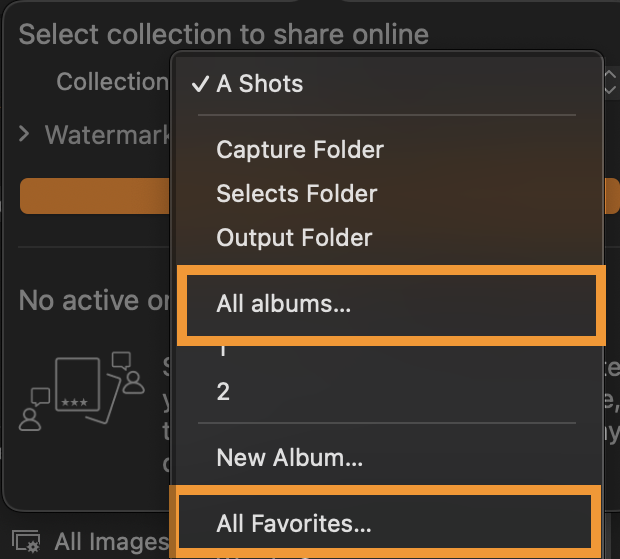Expand the Watermark section chevron
This screenshot has height=559, width=620.
pyautogui.click(x=24, y=134)
